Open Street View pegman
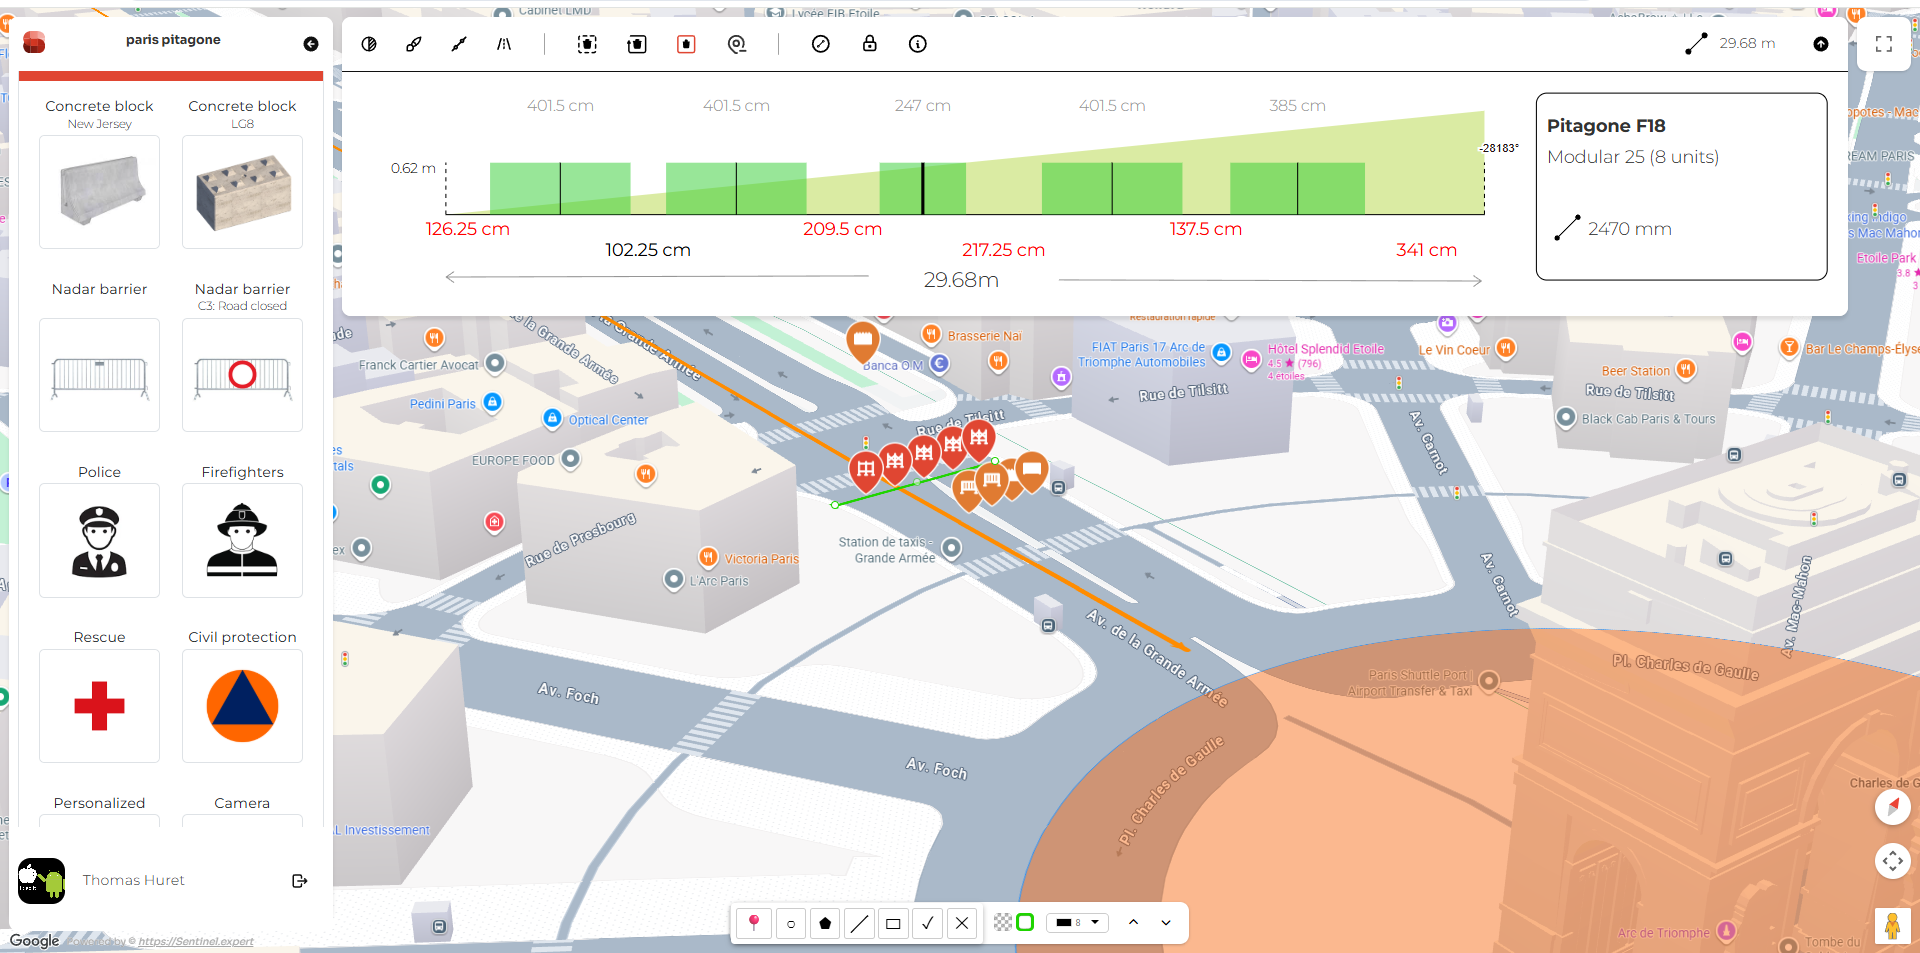The image size is (1920, 953). click(x=1892, y=926)
